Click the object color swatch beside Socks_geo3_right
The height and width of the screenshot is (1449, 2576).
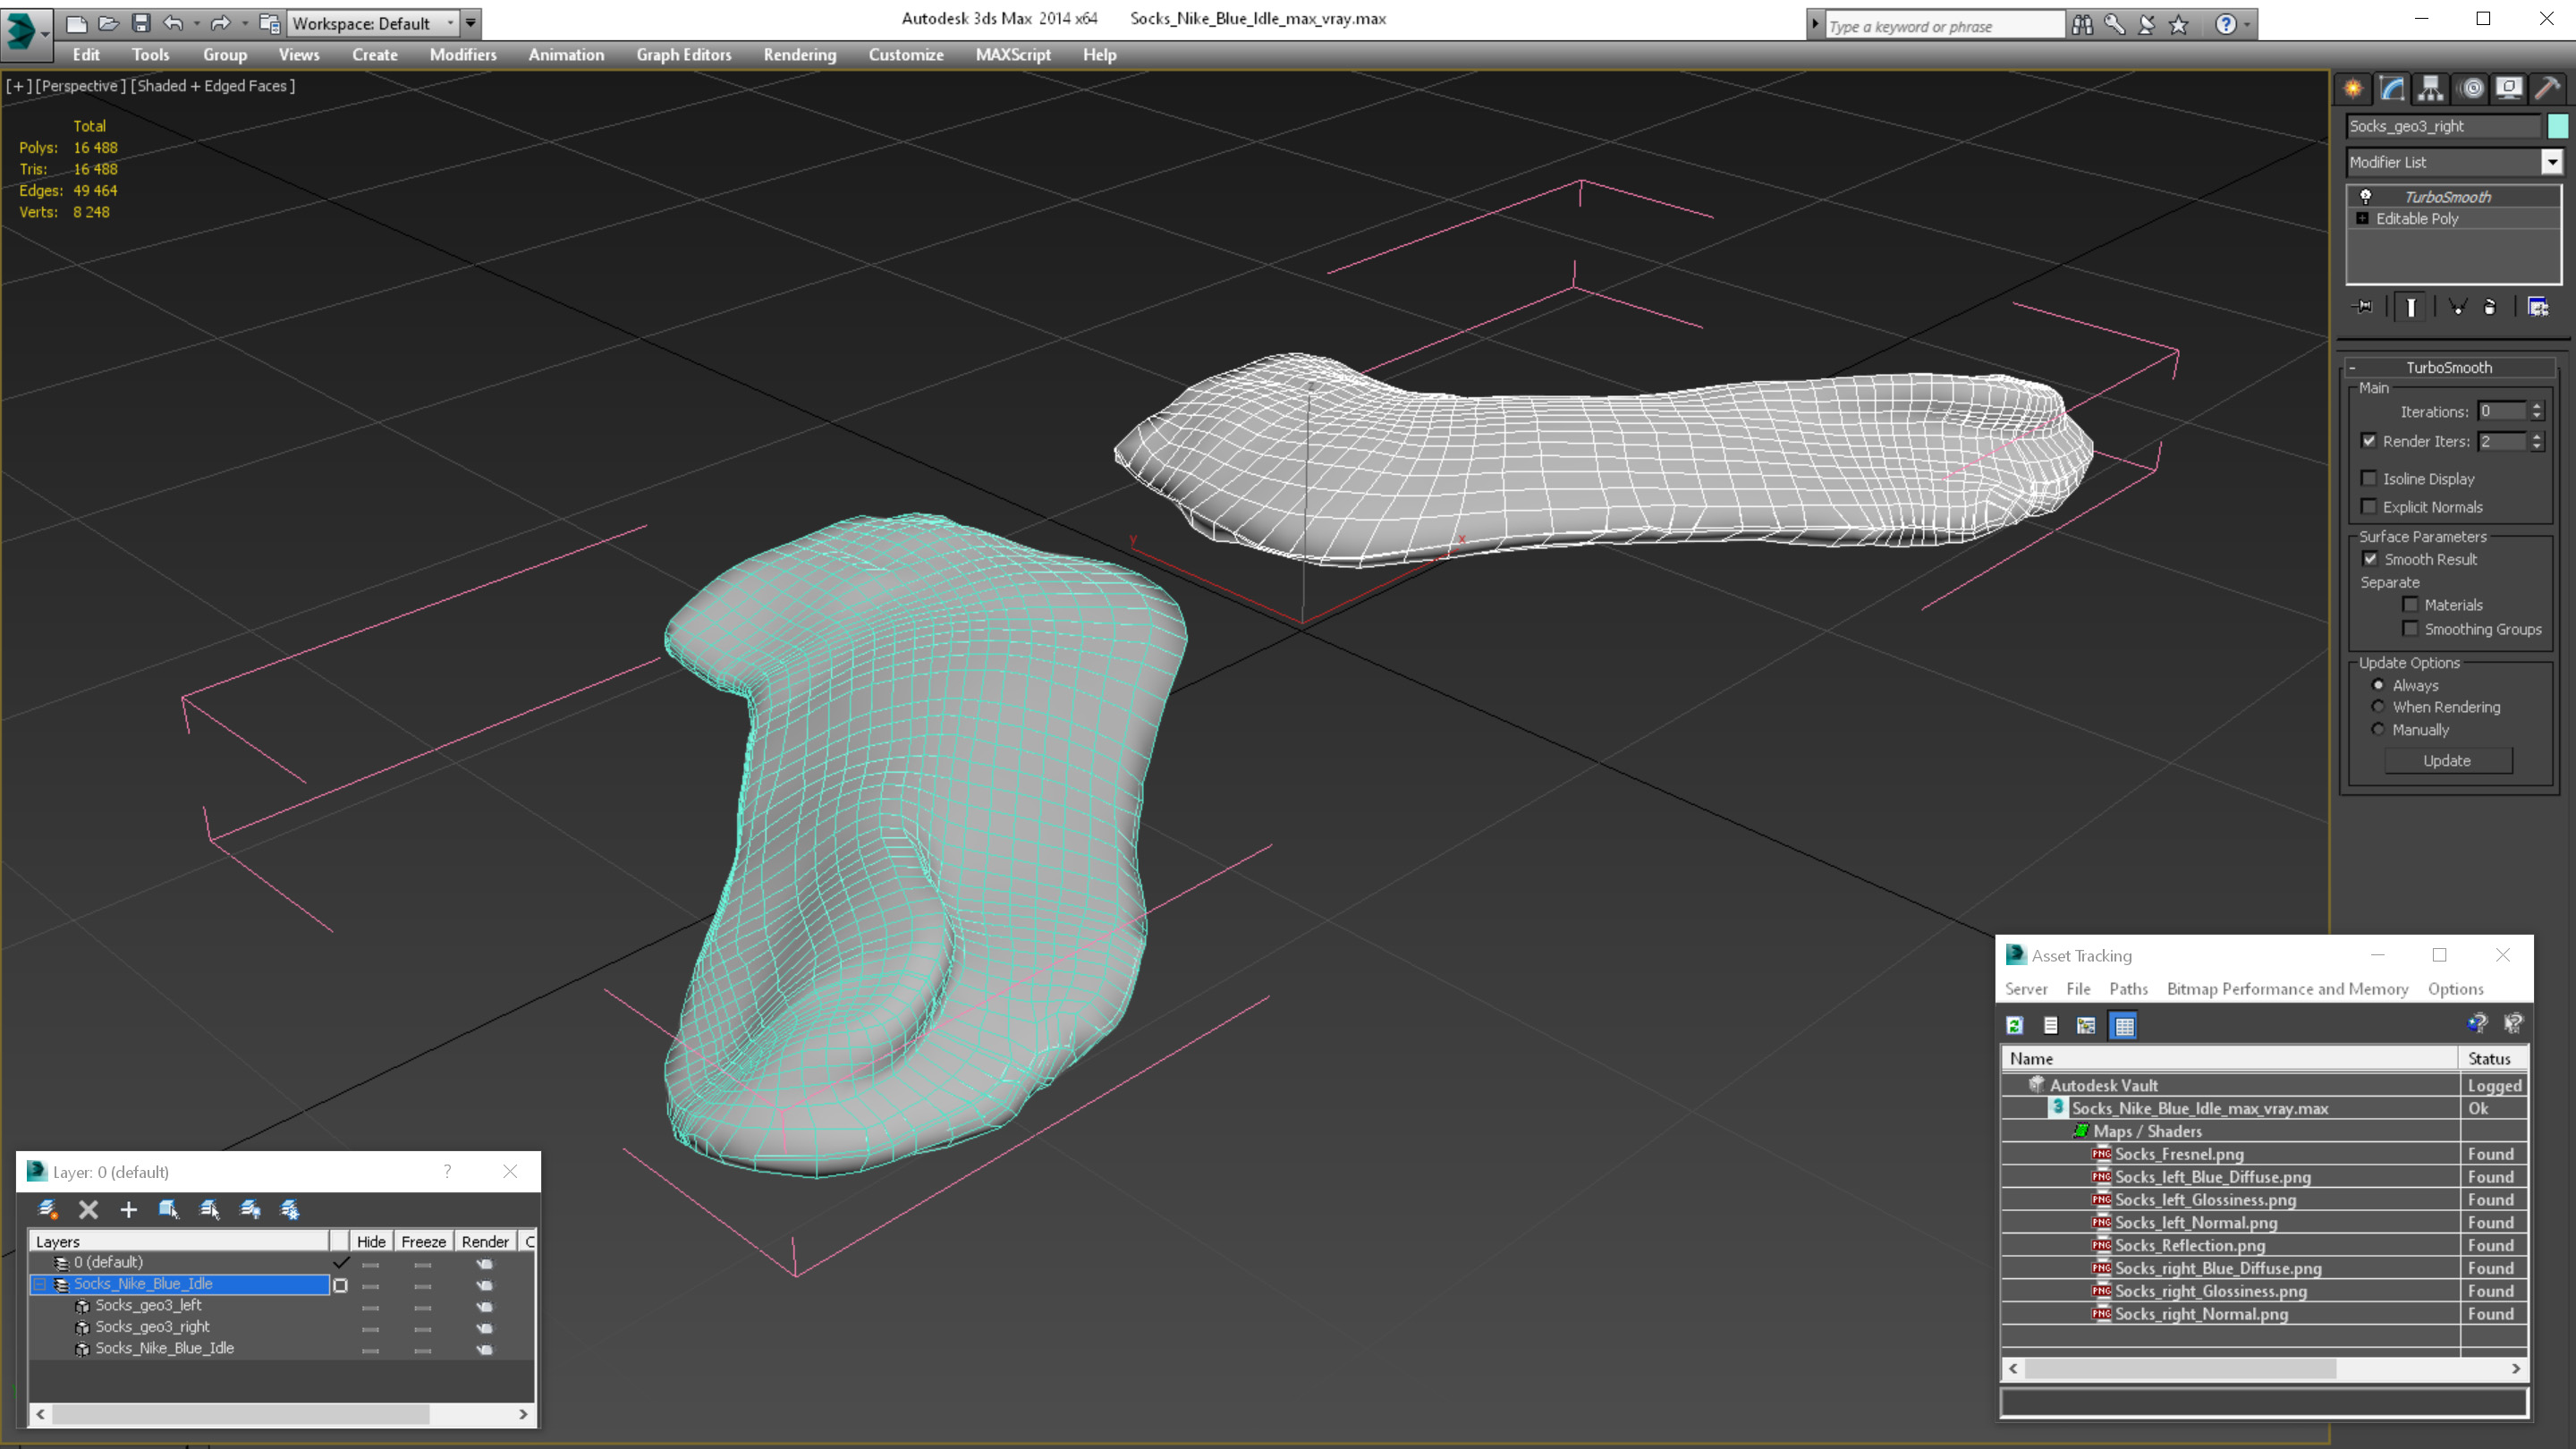point(2557,126)
